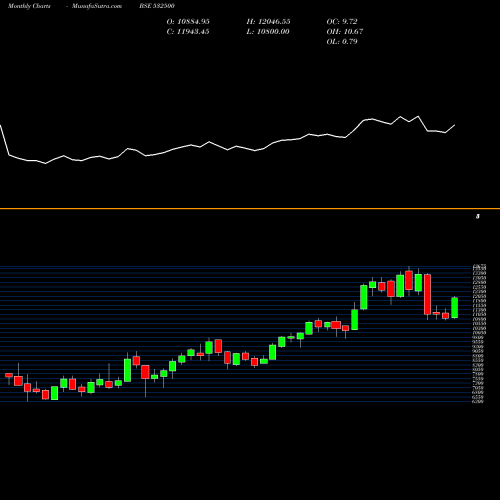The image size is (500, 500).
Task: Click the 'Monthly Charts' title text
Action: 29,6
